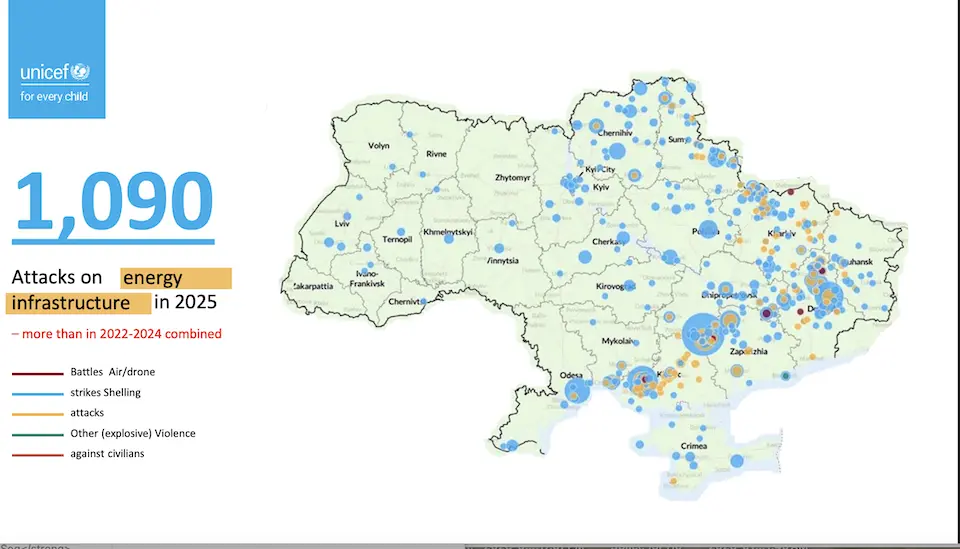Click the Kyiv City label
The height and width of the screenshot is (549, 960).
point(600,170)
